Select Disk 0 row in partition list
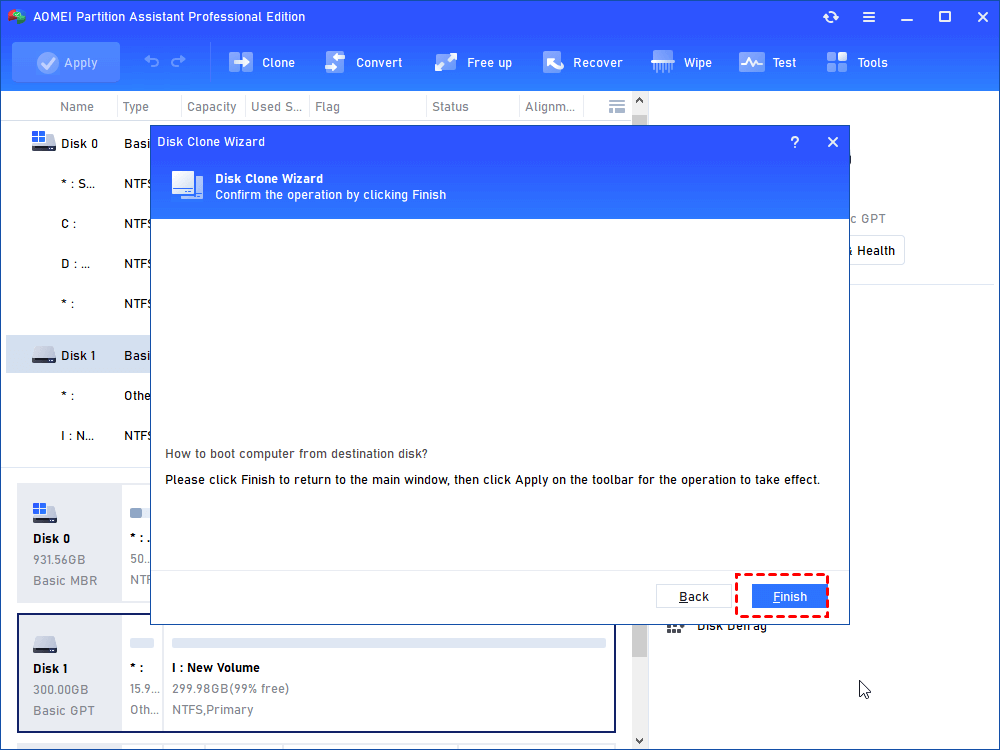Viewport: 1000px width, 750px height. point(79,143)
